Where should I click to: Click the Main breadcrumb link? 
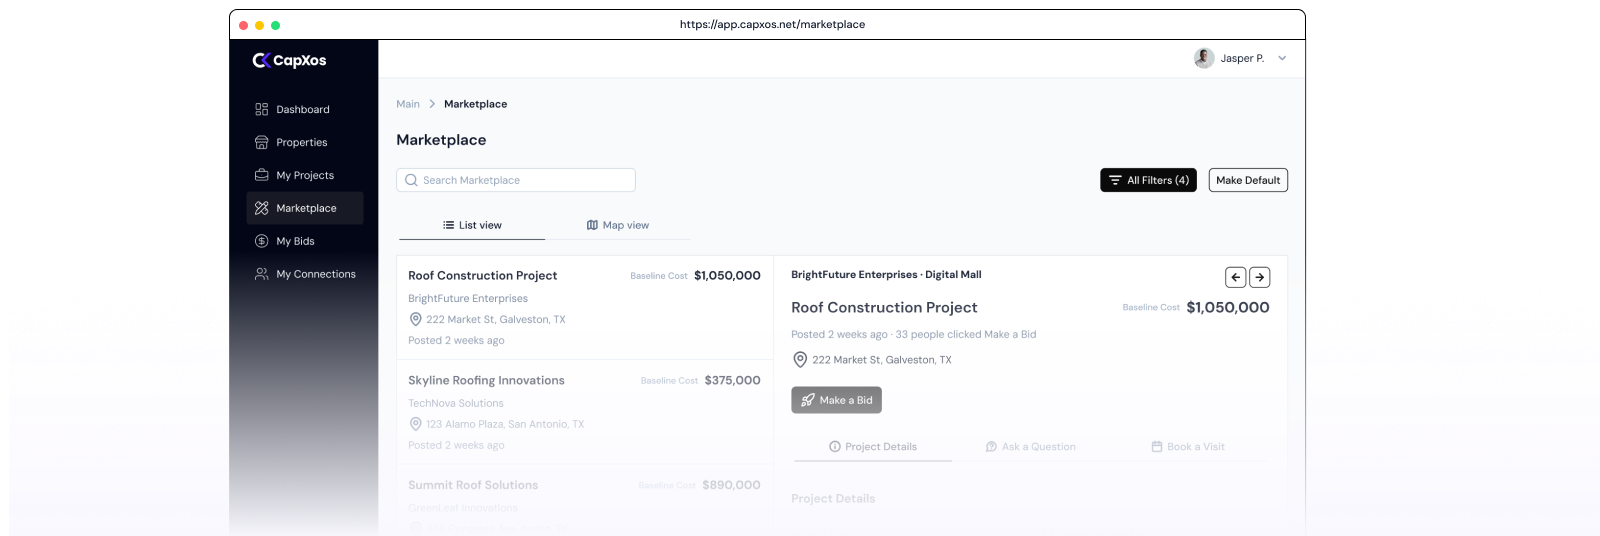(408, 104)
